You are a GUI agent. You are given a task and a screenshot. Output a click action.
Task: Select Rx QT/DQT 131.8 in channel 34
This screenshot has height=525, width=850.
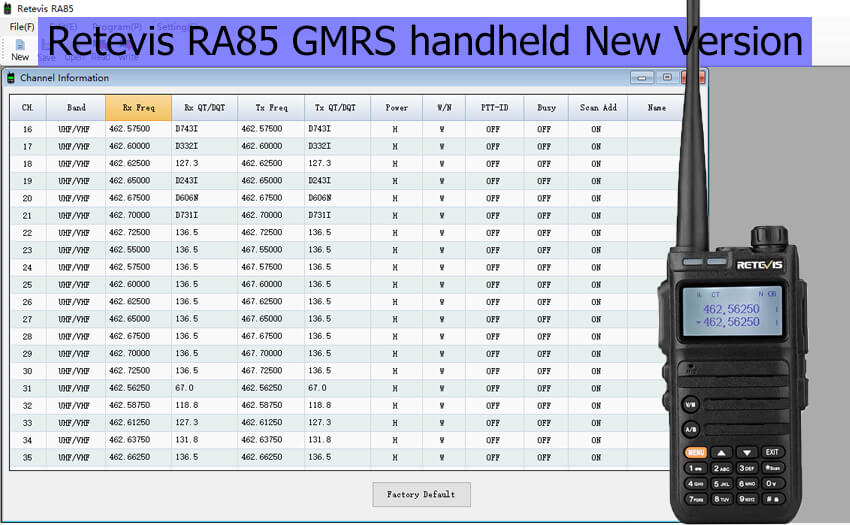tap(204, 440)
